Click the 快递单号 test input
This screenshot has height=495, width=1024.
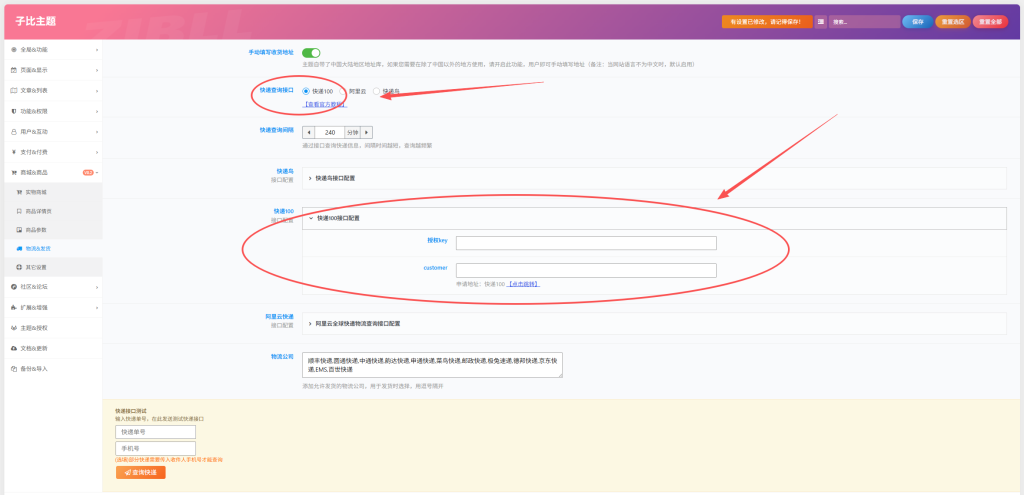[155, 432]
